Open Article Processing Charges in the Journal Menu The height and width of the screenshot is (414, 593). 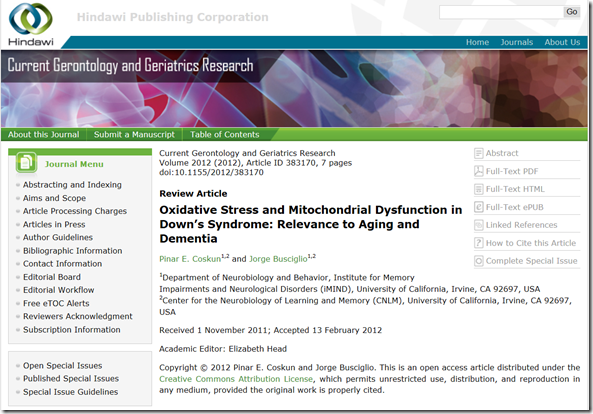[x=75, y=211]
